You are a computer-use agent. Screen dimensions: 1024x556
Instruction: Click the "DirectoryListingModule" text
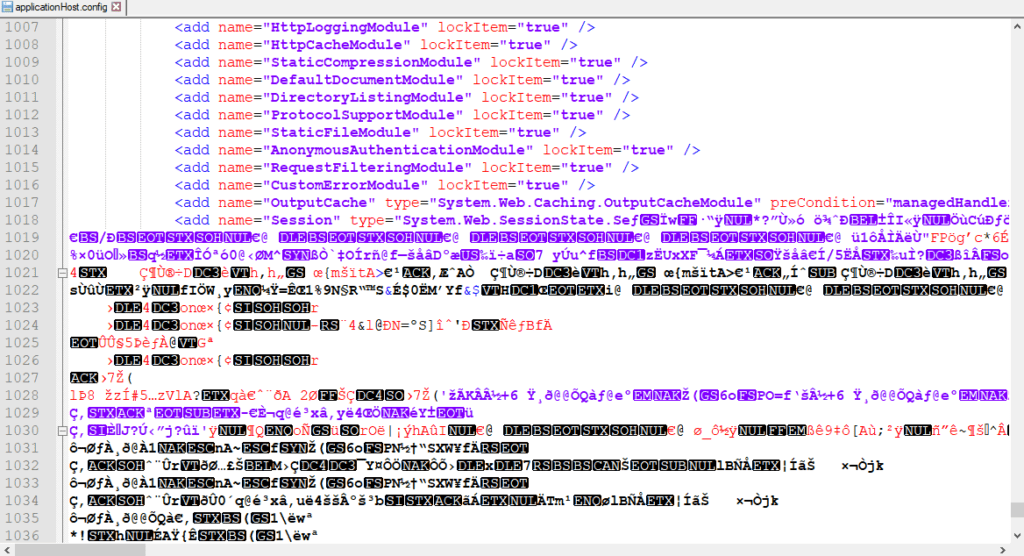pyautogui.click(x=367, y=97)
